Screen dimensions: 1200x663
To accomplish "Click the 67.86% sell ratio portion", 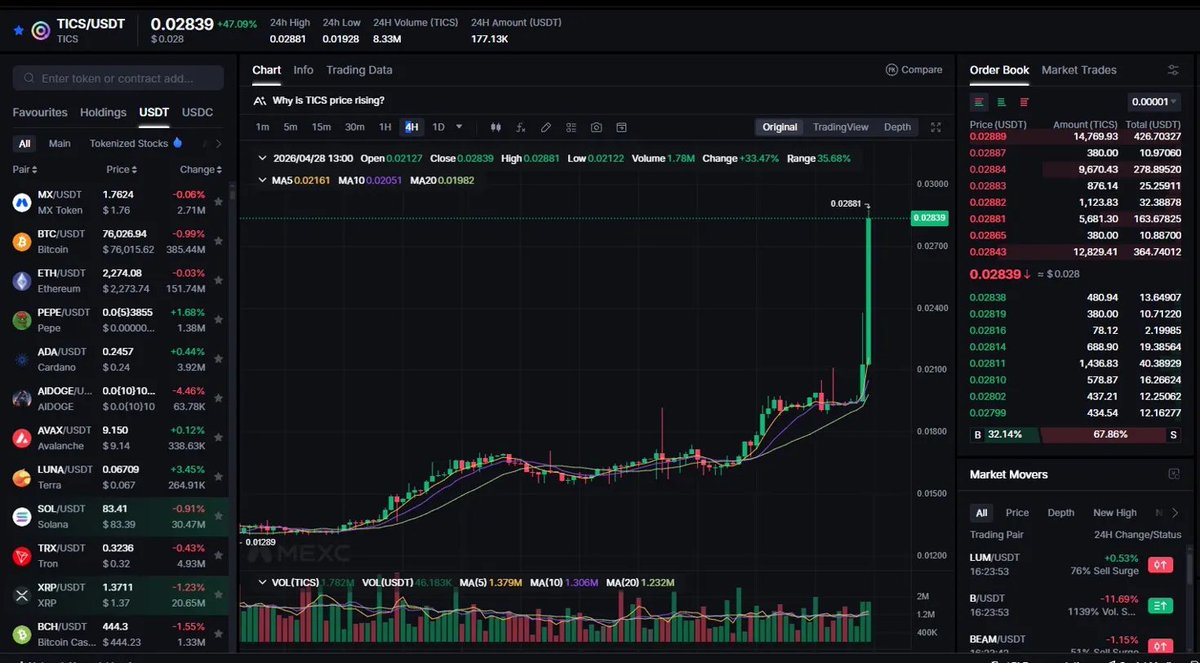I will [1112, 435].
